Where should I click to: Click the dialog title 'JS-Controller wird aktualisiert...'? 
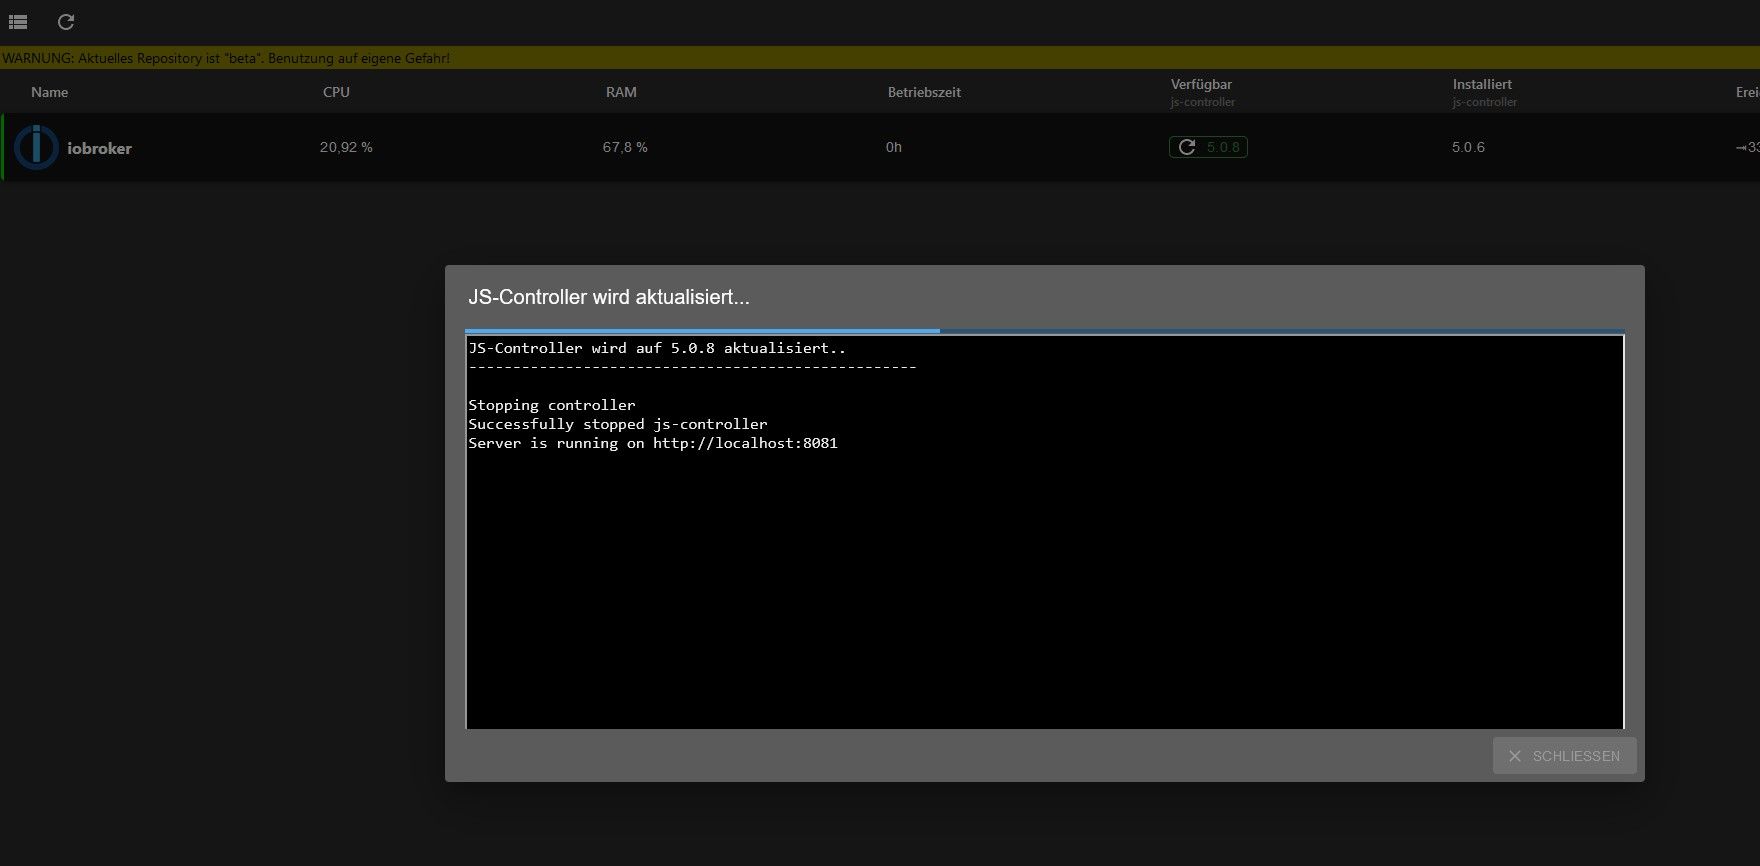(x=609, y=297)
